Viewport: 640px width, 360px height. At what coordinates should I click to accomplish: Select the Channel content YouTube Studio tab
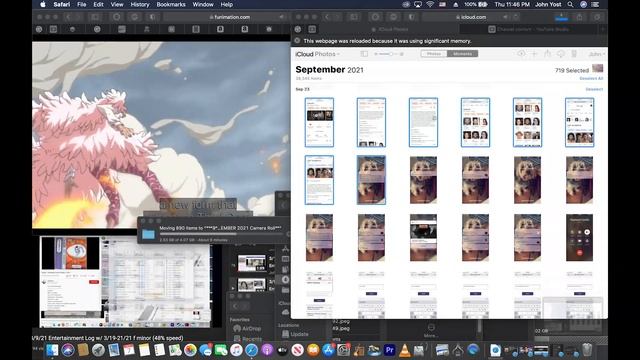pyautogui.click(x=529, y=29)
